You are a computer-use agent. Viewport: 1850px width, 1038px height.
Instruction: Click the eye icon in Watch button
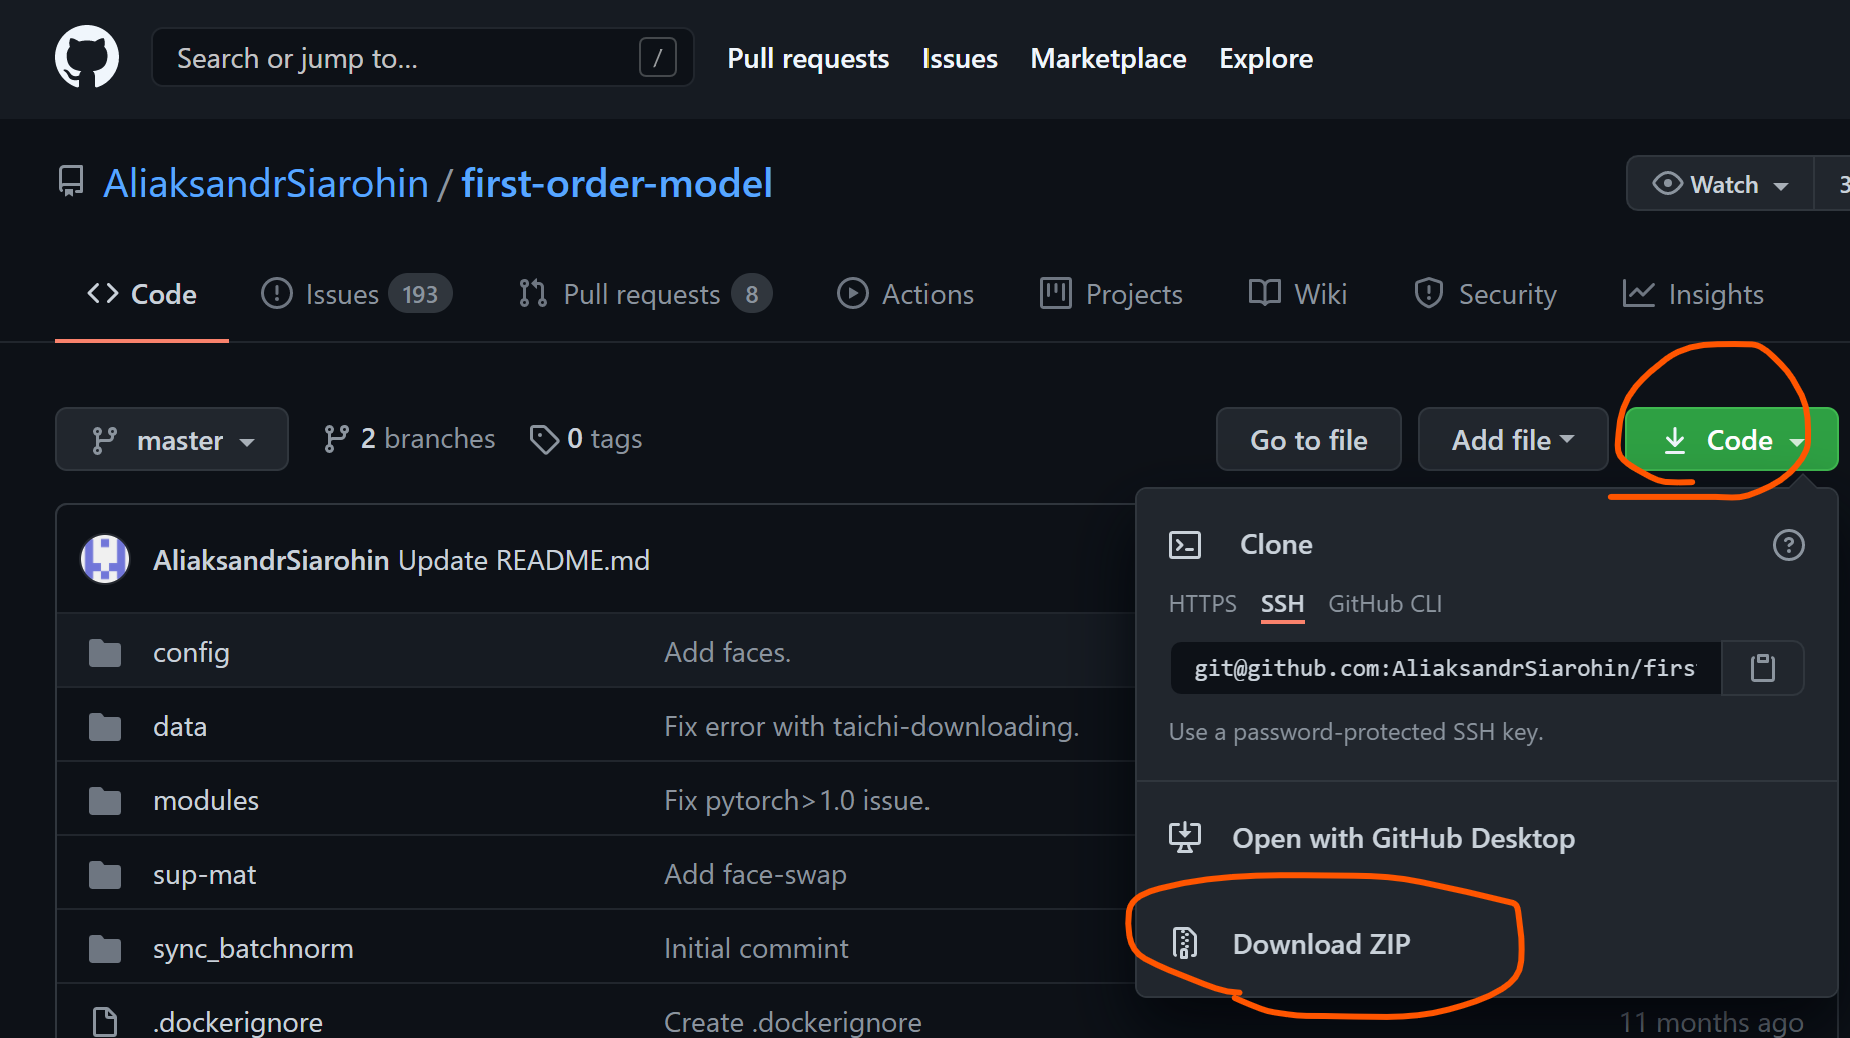pyautogui.click(x=1667, y=183)
